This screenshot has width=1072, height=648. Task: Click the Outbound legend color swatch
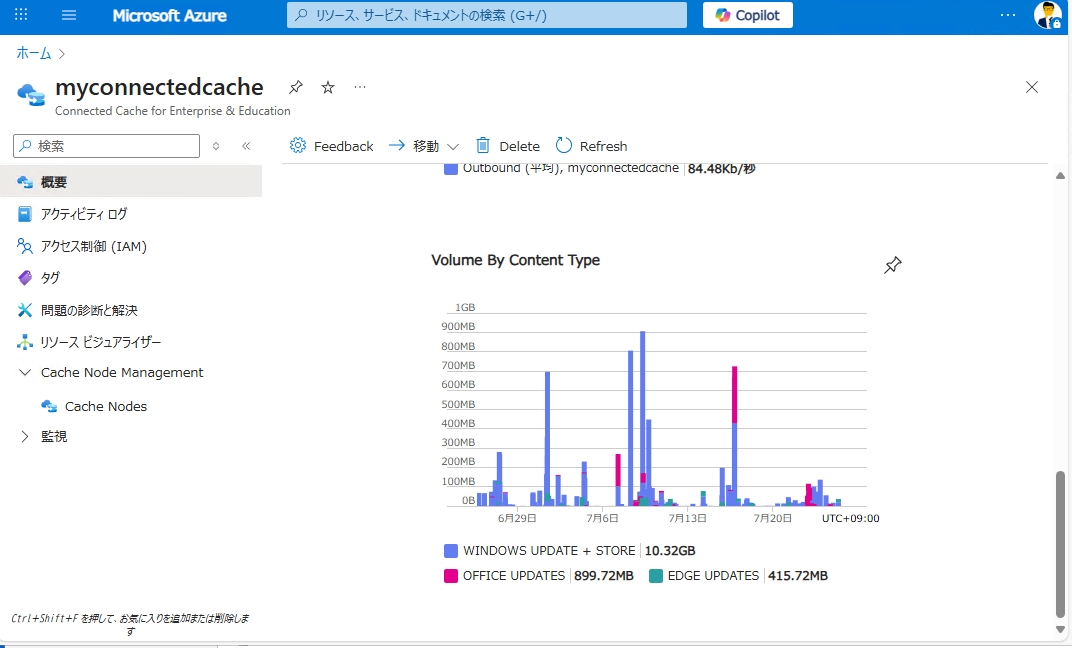(451, 168)
